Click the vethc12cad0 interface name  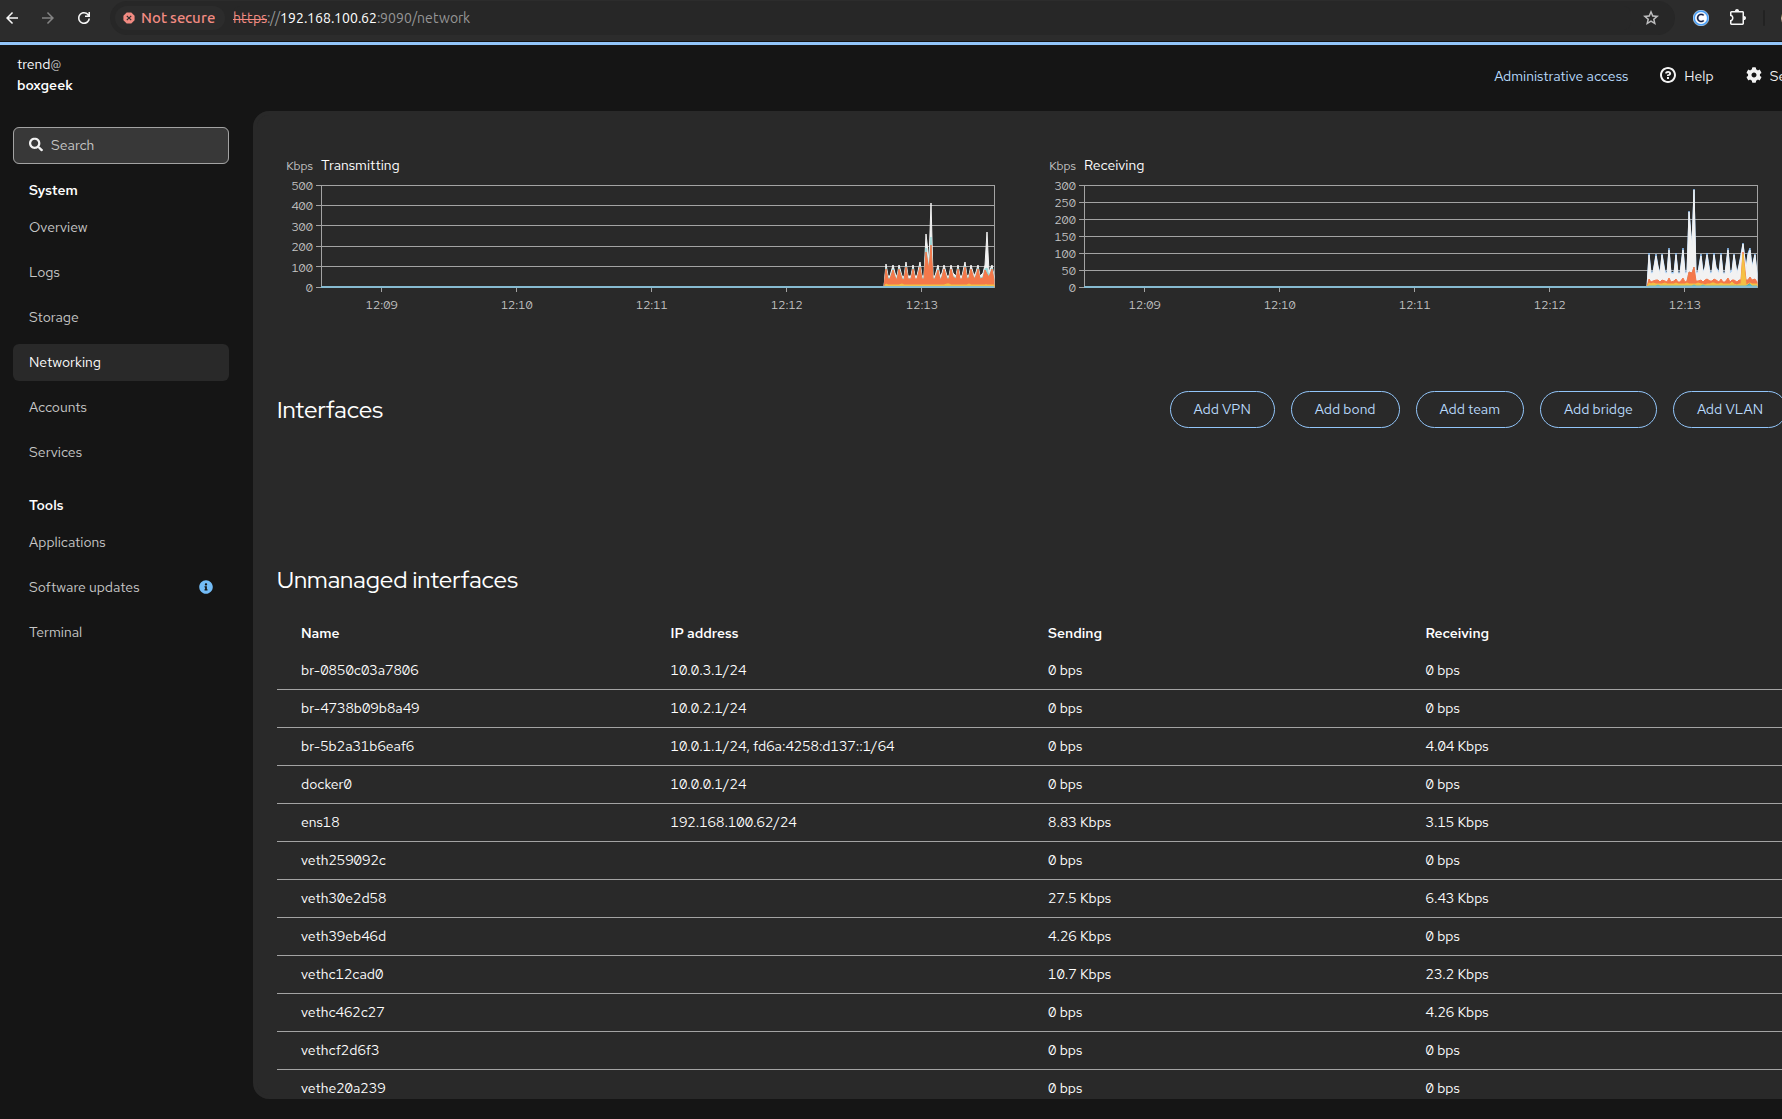click(x=342, y=974)
